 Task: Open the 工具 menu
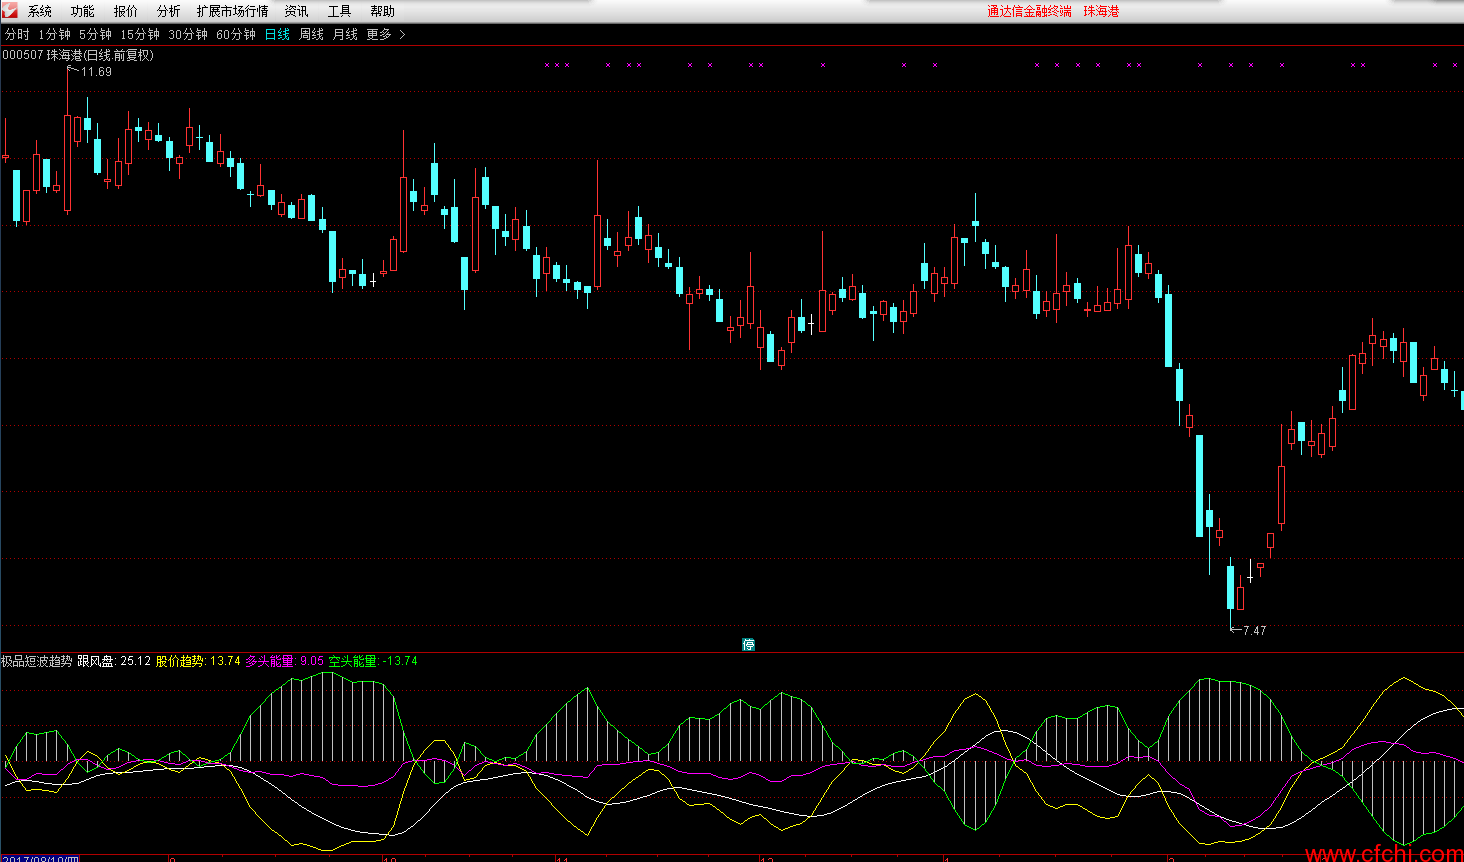tap(339, 11)
